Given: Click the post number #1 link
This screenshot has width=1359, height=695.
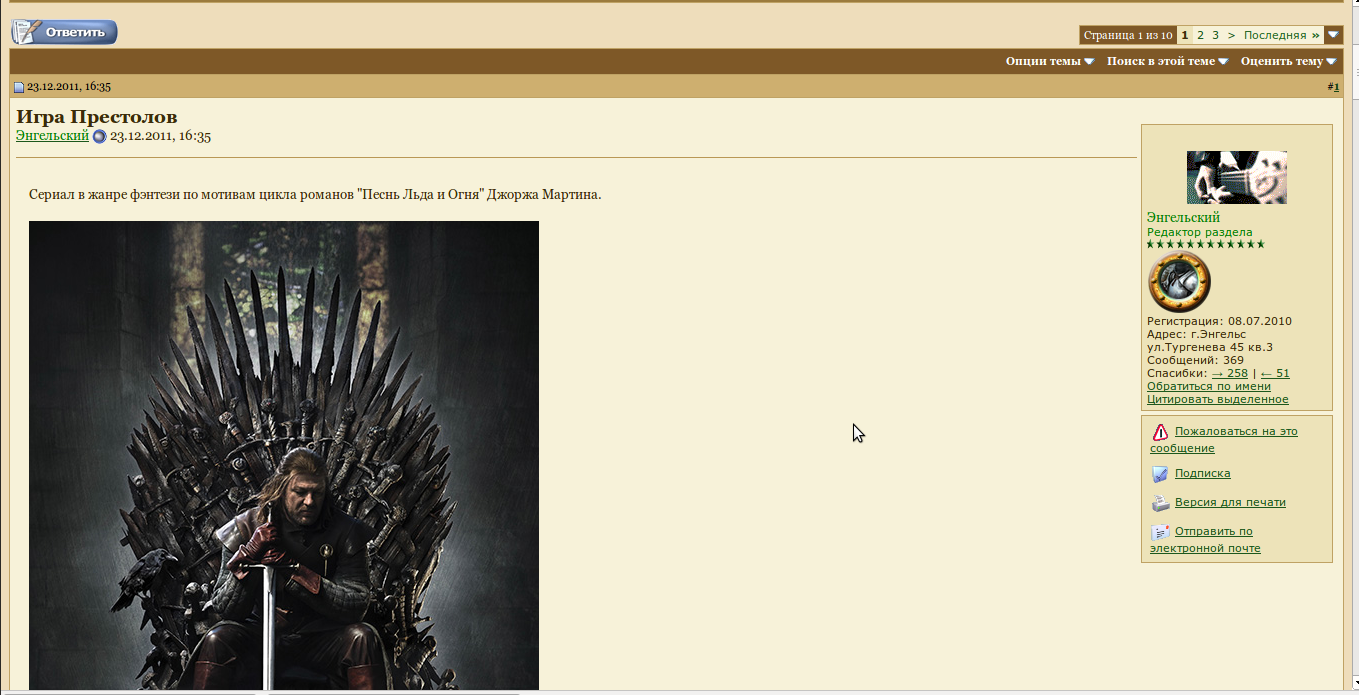Looking at the screenshot, I should 1335,87.
